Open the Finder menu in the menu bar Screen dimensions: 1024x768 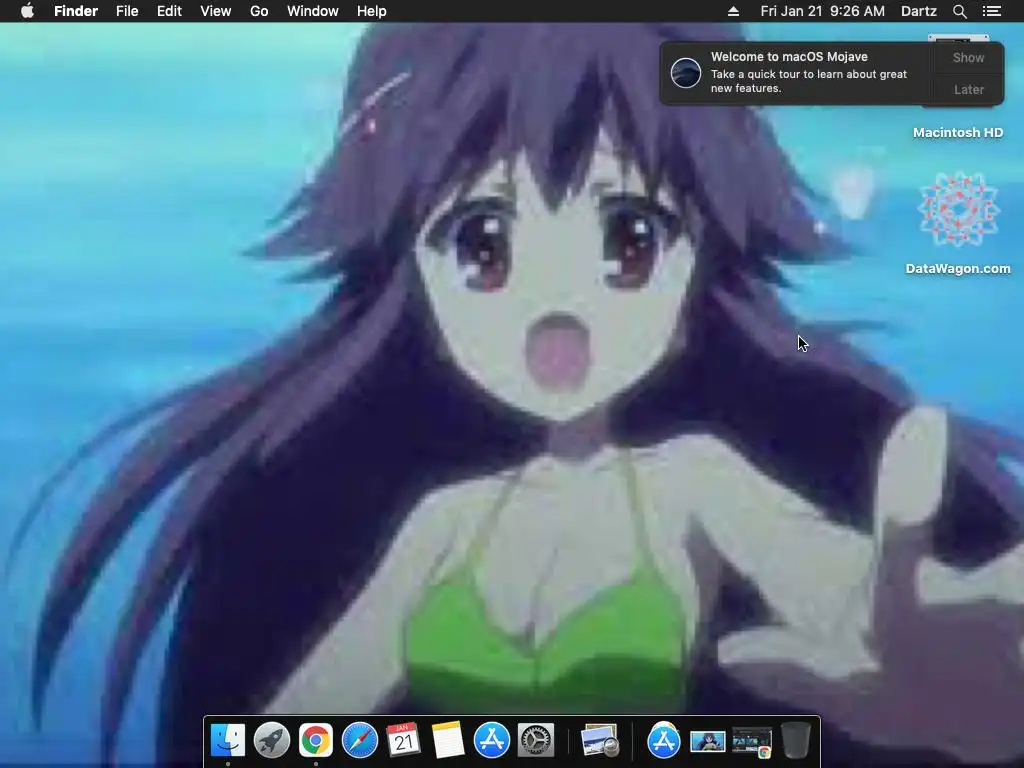76,11
